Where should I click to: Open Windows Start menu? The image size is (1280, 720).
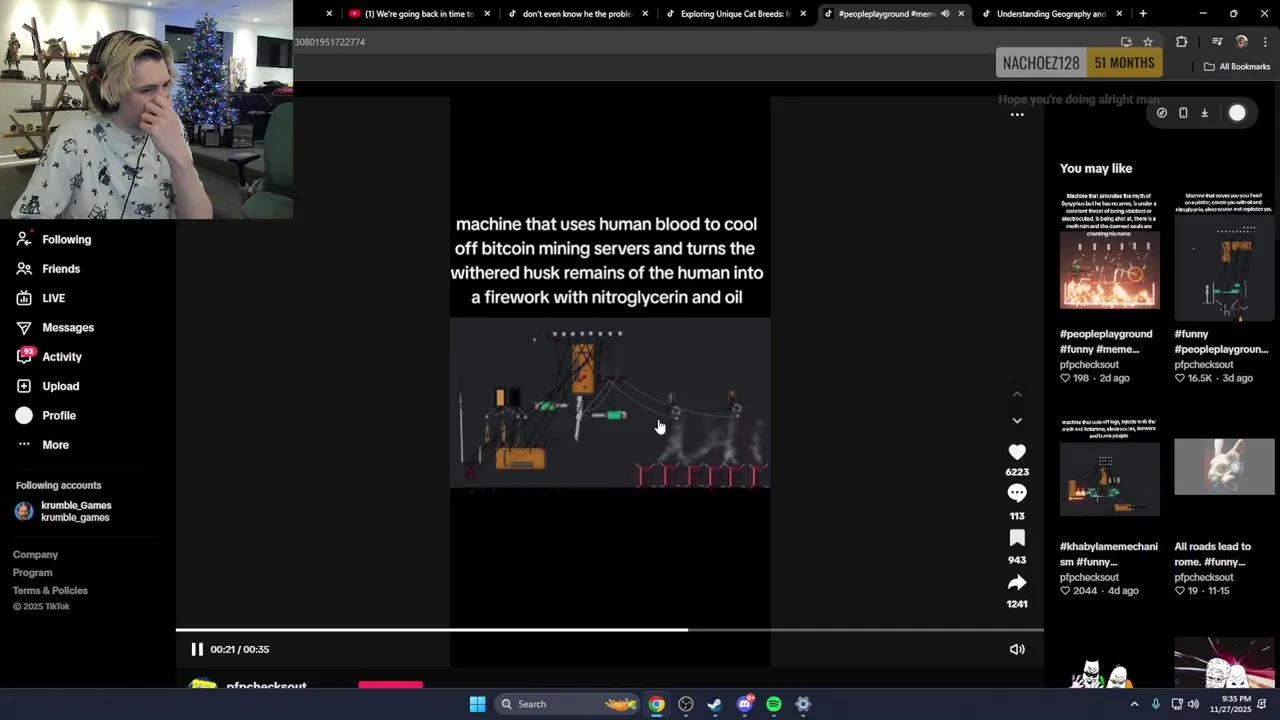pyautogui.click(x=478, y=704)
